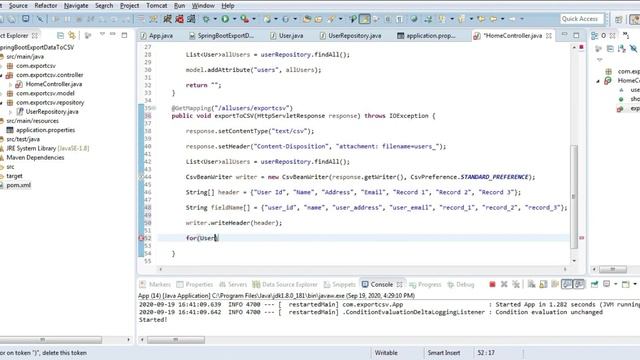Click Remove All Terminated Launches icon

click(x=516, y=284)
